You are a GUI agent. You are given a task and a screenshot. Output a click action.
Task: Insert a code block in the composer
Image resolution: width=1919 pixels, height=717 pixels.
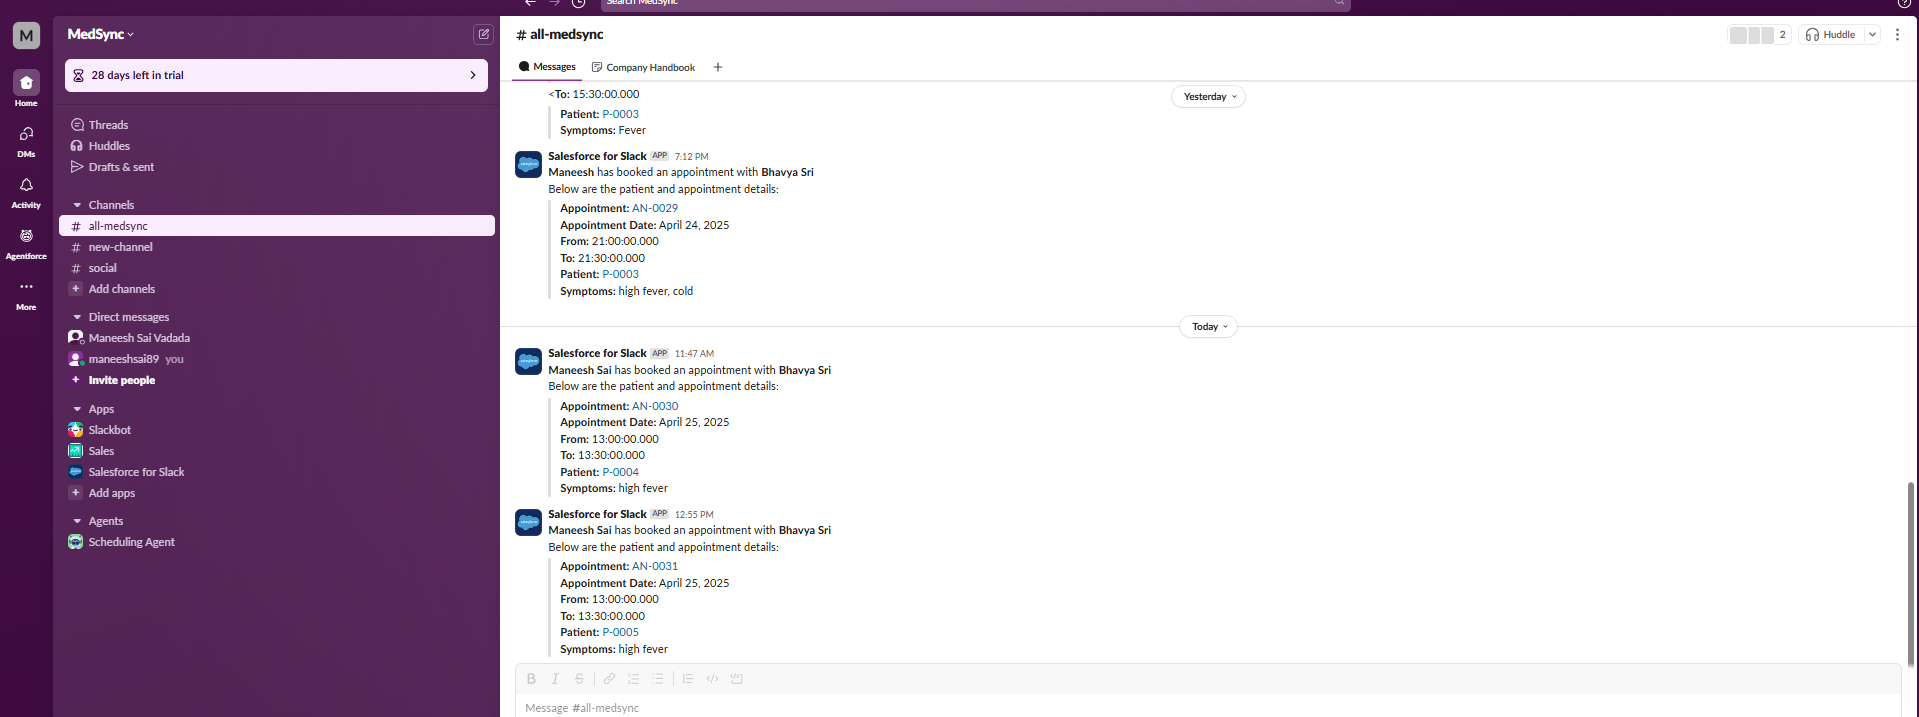click(737, 679)
